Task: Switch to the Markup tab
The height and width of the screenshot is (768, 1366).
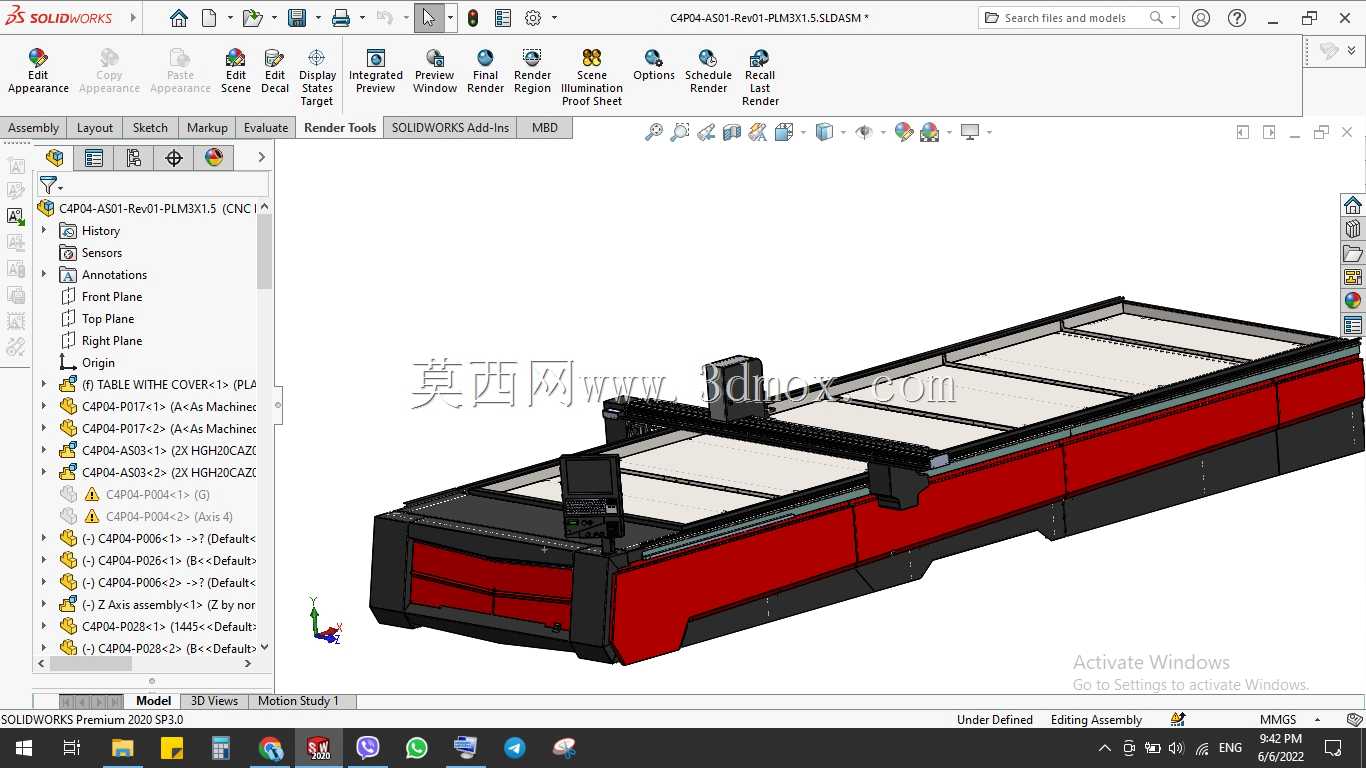Action: coord(207,128)
